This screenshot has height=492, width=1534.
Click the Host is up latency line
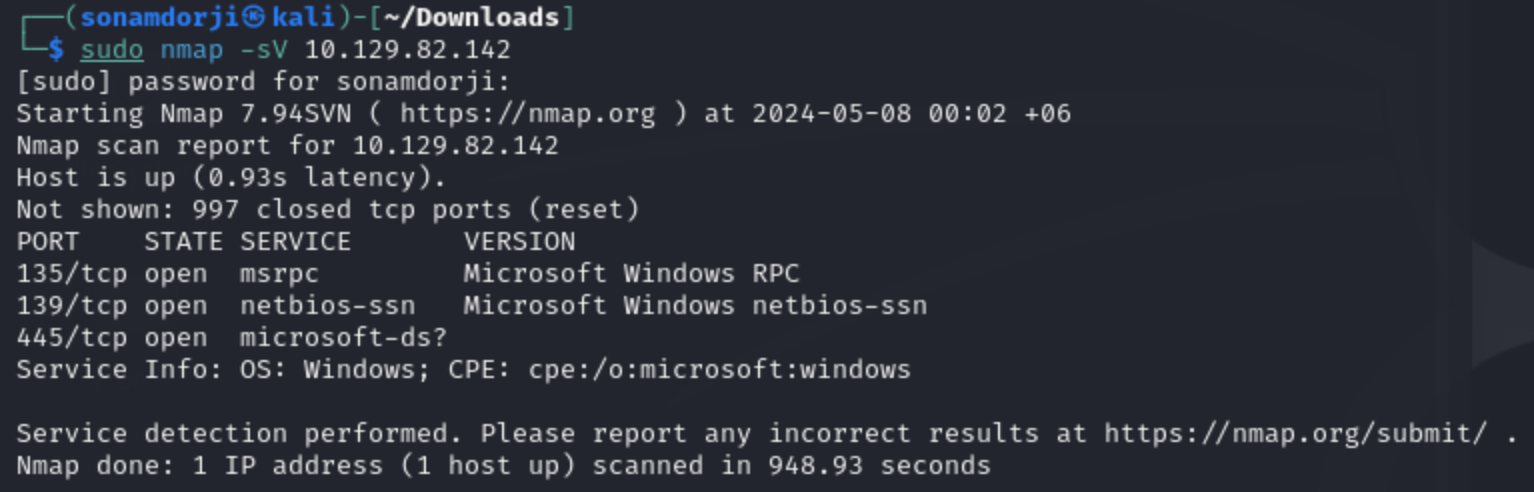point(232,178)
